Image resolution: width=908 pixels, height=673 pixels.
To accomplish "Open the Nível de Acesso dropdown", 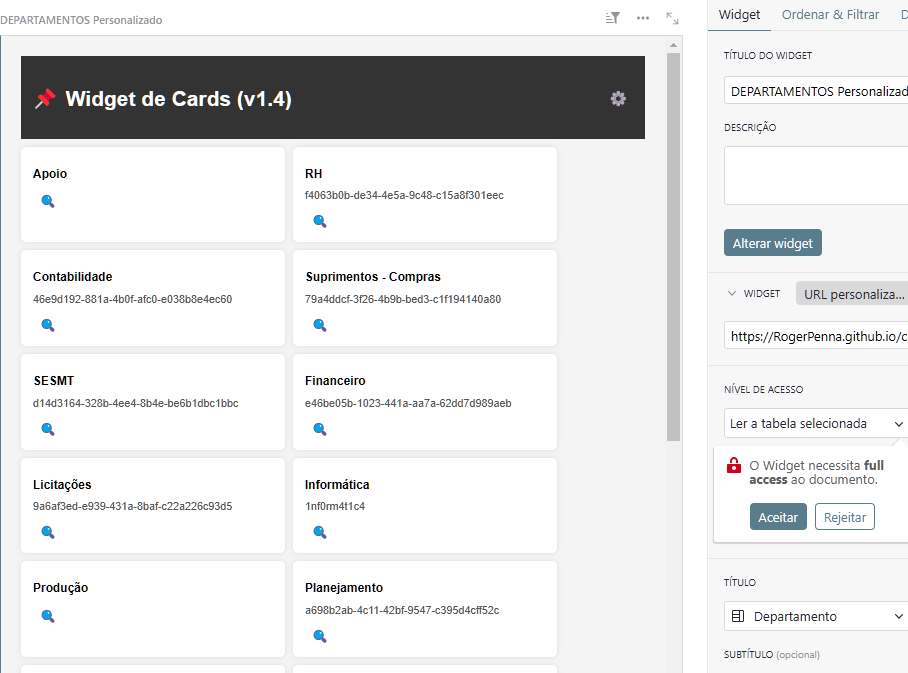I will (x=815, y=423).
